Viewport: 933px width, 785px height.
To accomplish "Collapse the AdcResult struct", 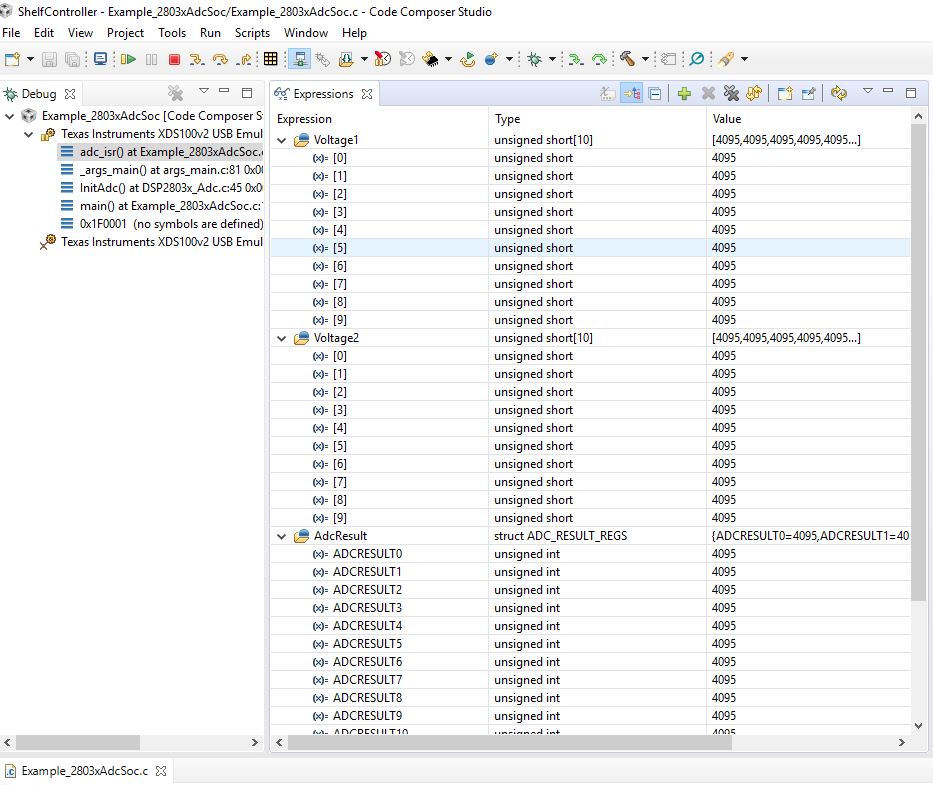I will (x=281, y=535).
